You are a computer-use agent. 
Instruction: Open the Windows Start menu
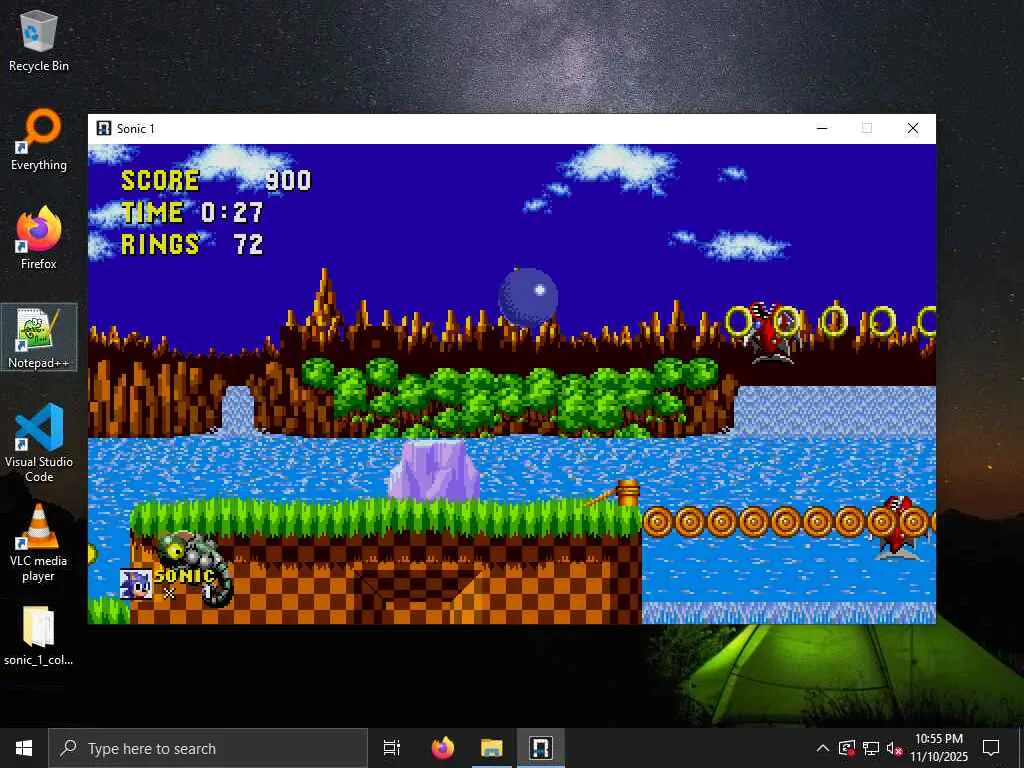pos(24,748)
